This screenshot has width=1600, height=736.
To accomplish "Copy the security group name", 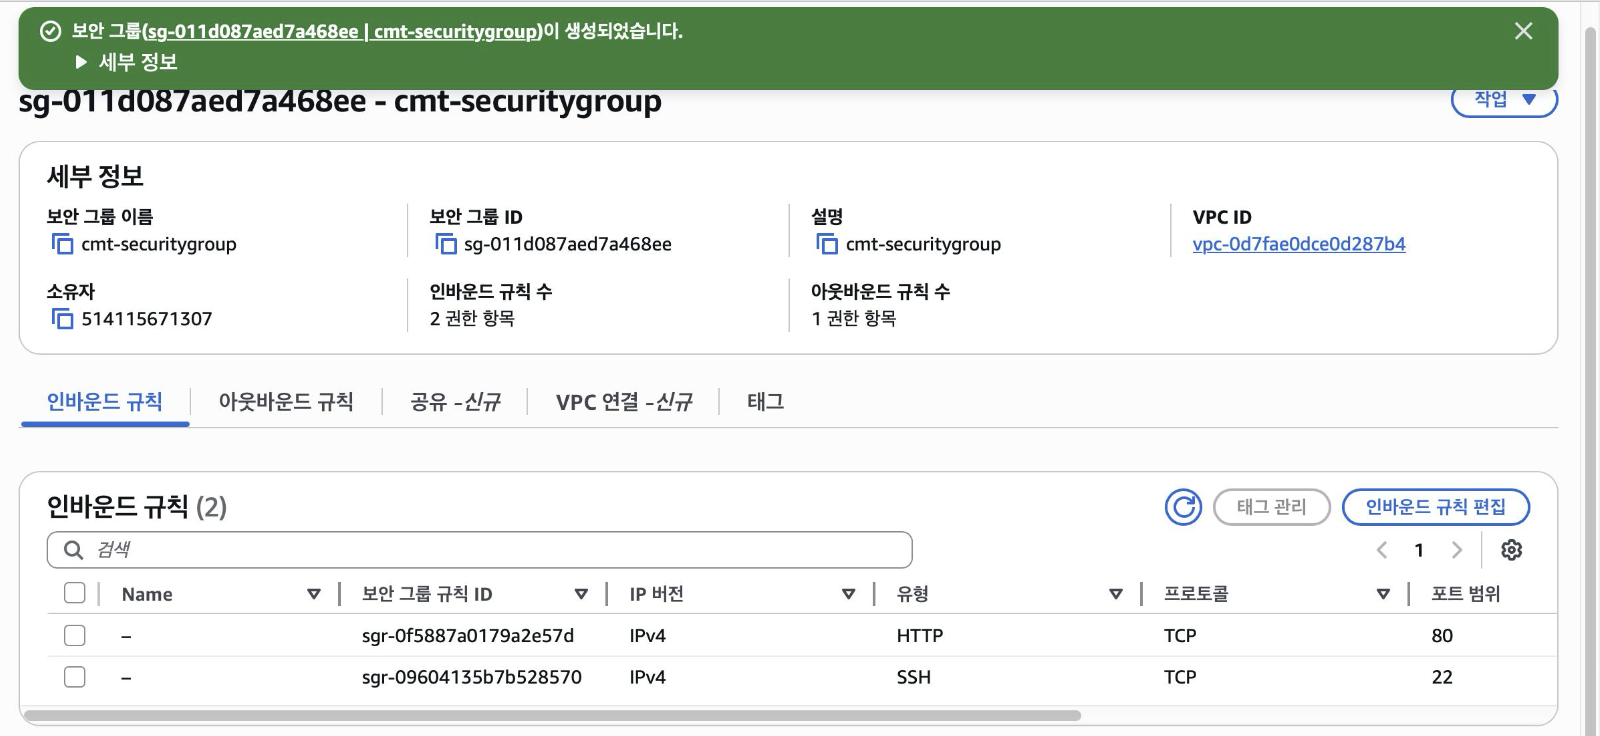I will pos(62,244).
